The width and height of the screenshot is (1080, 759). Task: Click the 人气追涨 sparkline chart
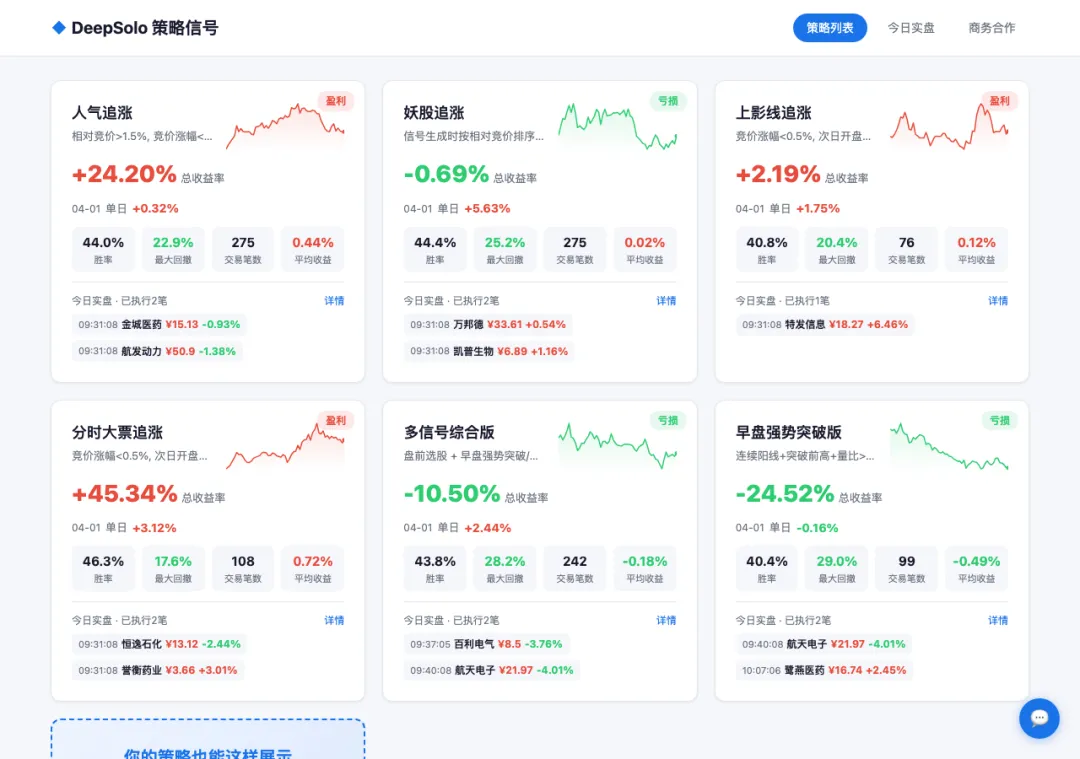click(285, 125)
